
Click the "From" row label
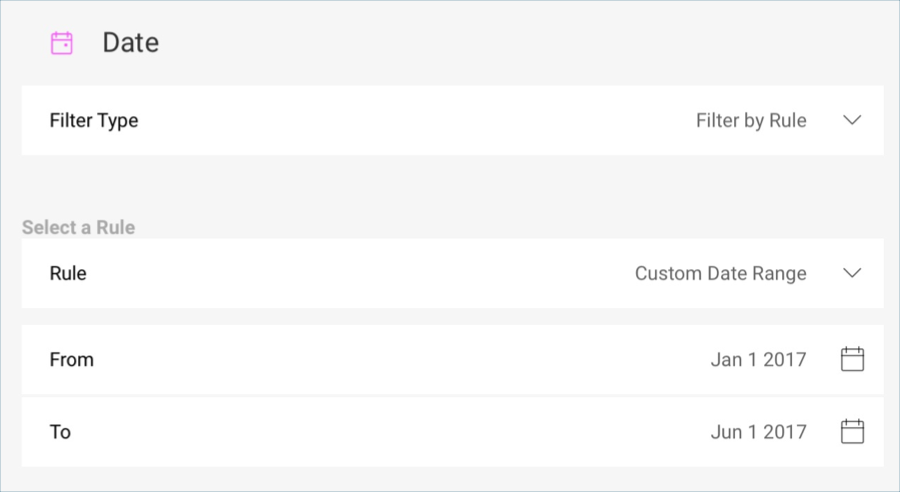coord(72,360)
